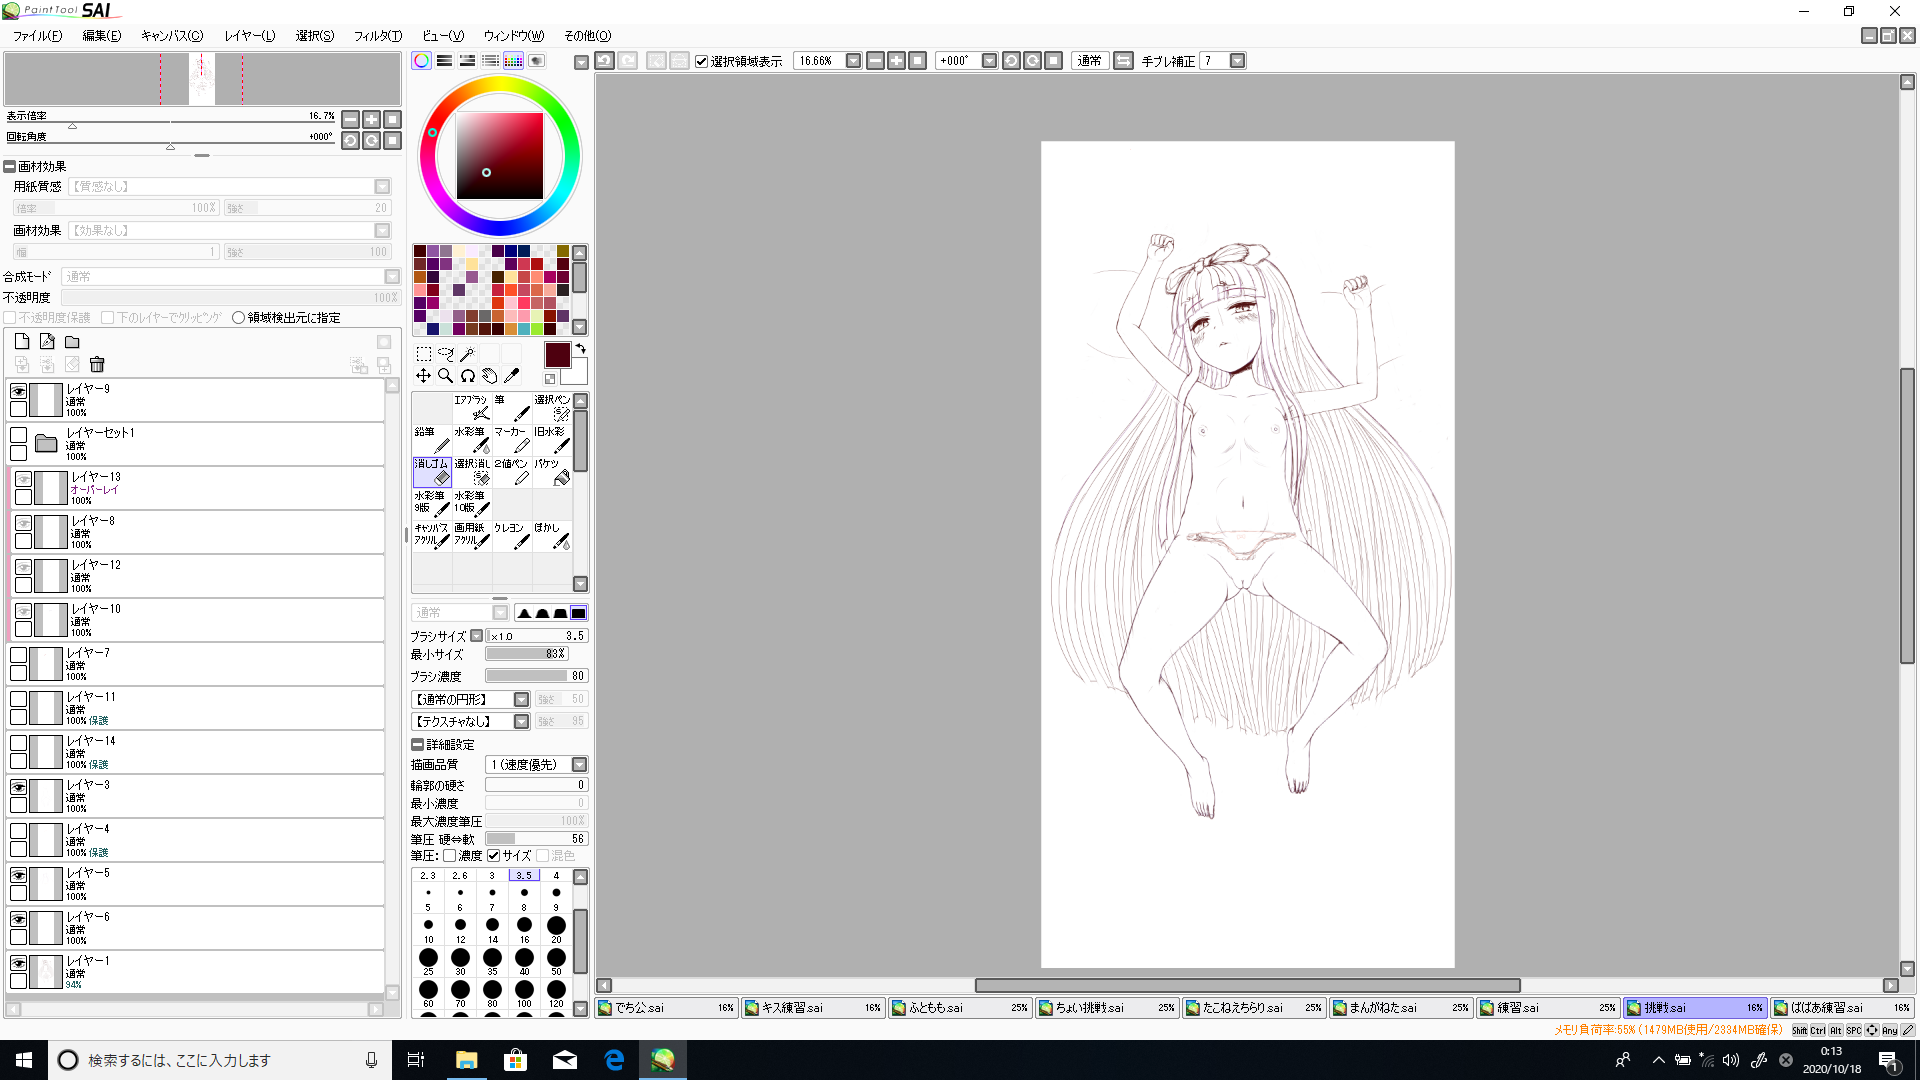Swap foreground and background colors
The image size is (1920, 1080).
tap(580, 349)
